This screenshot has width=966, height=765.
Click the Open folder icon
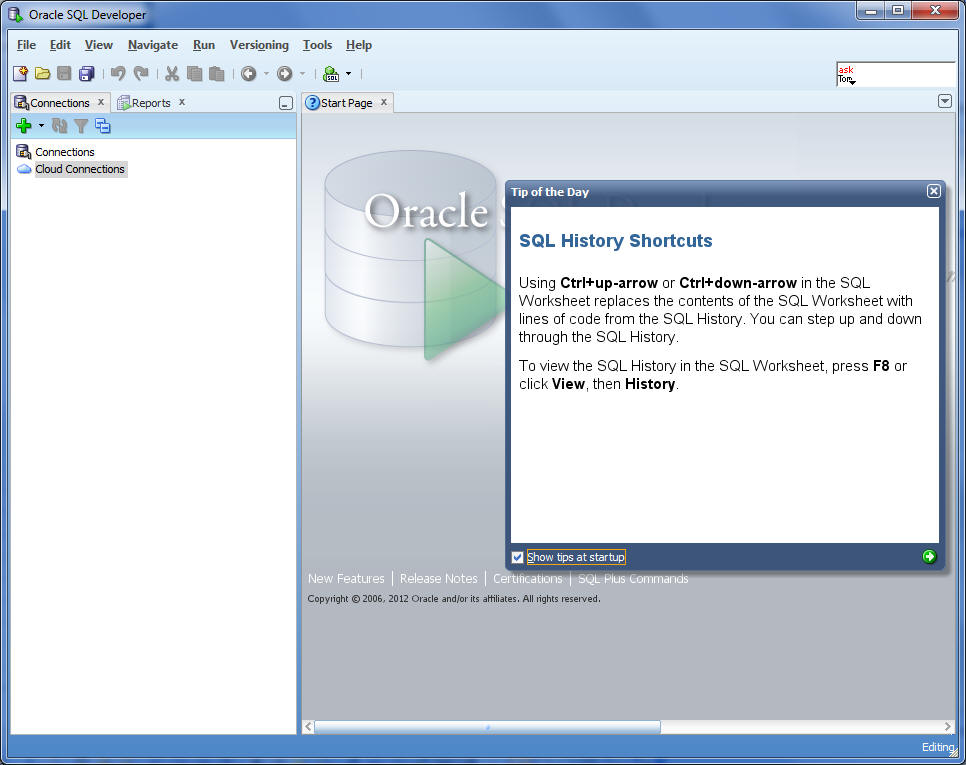tap(42, 73)
